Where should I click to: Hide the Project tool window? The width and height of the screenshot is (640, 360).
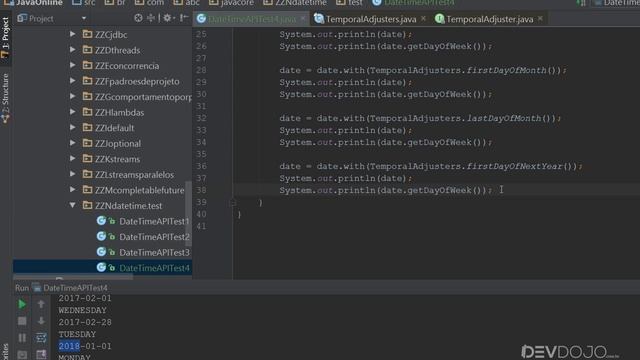point(184,18)
